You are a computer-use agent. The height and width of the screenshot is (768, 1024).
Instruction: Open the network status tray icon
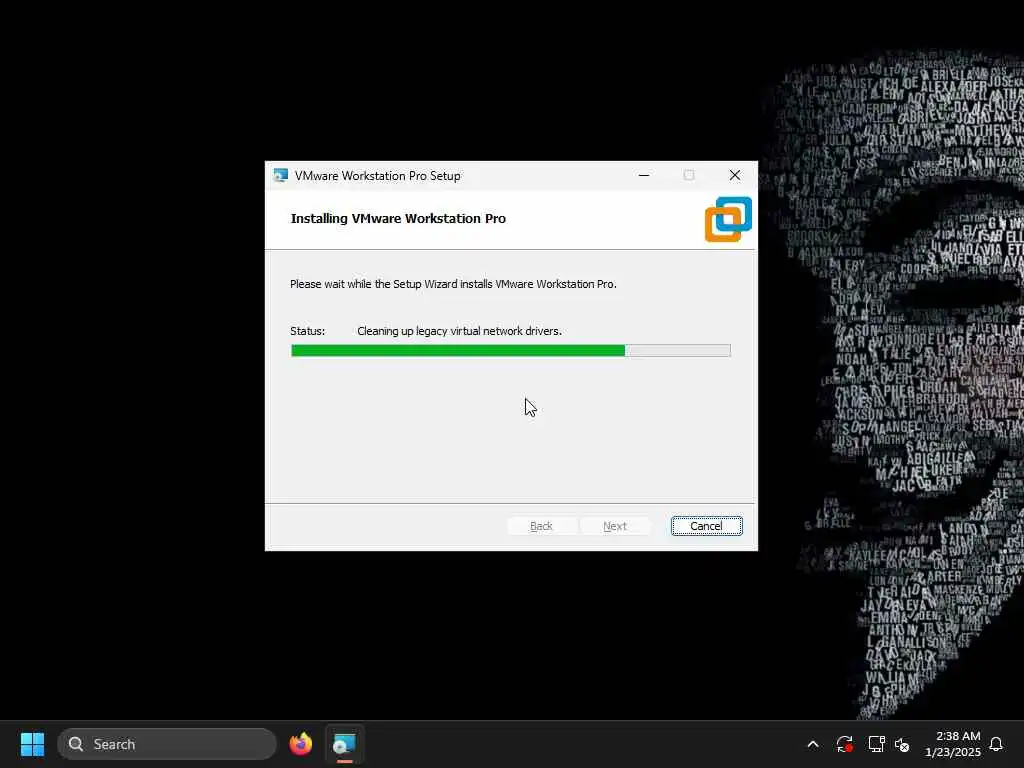[876, 744]
